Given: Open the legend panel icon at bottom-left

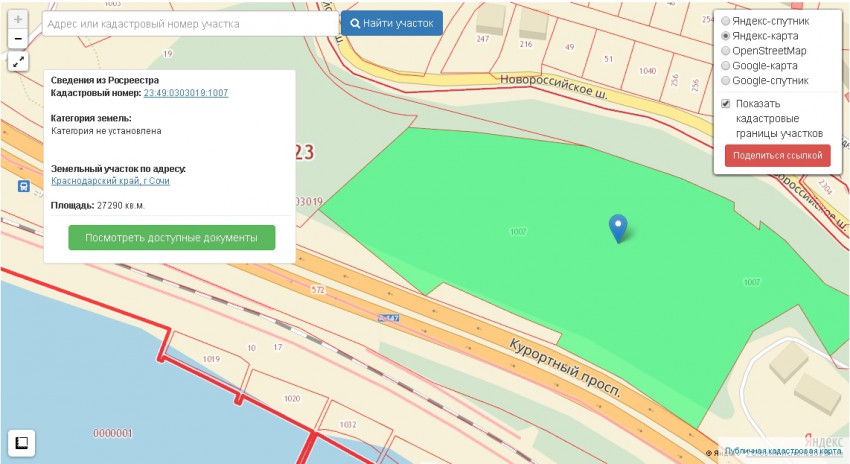Looking at the screenshot, I should (x=21, y=442).
